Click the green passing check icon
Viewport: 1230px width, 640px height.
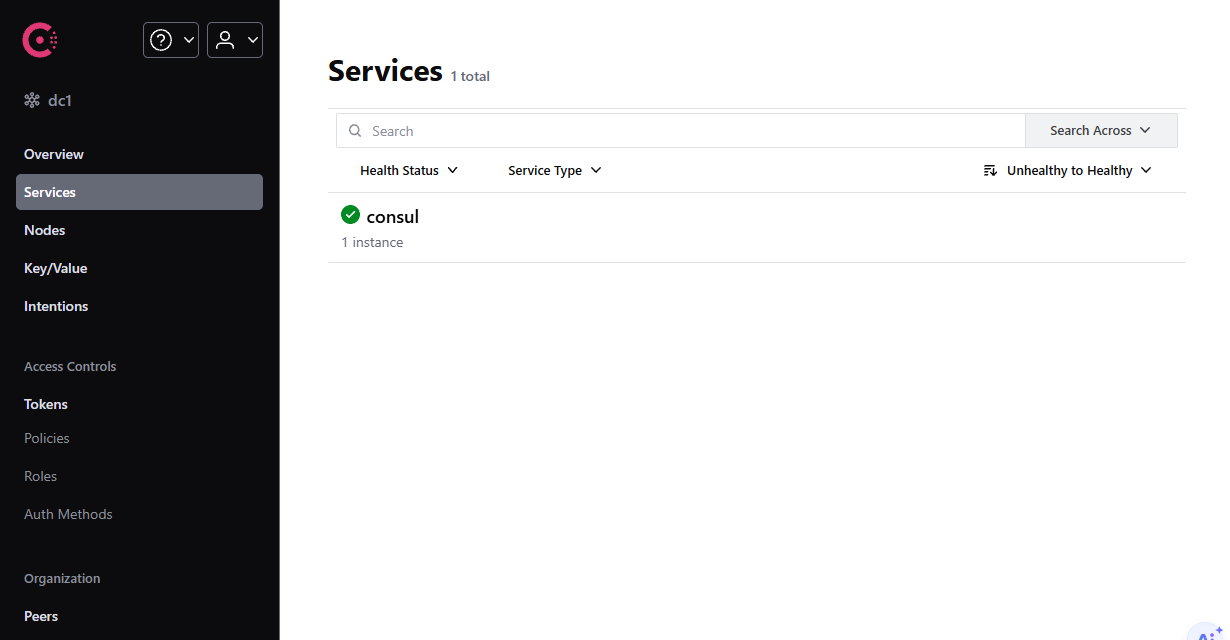[x=350, y=214]
